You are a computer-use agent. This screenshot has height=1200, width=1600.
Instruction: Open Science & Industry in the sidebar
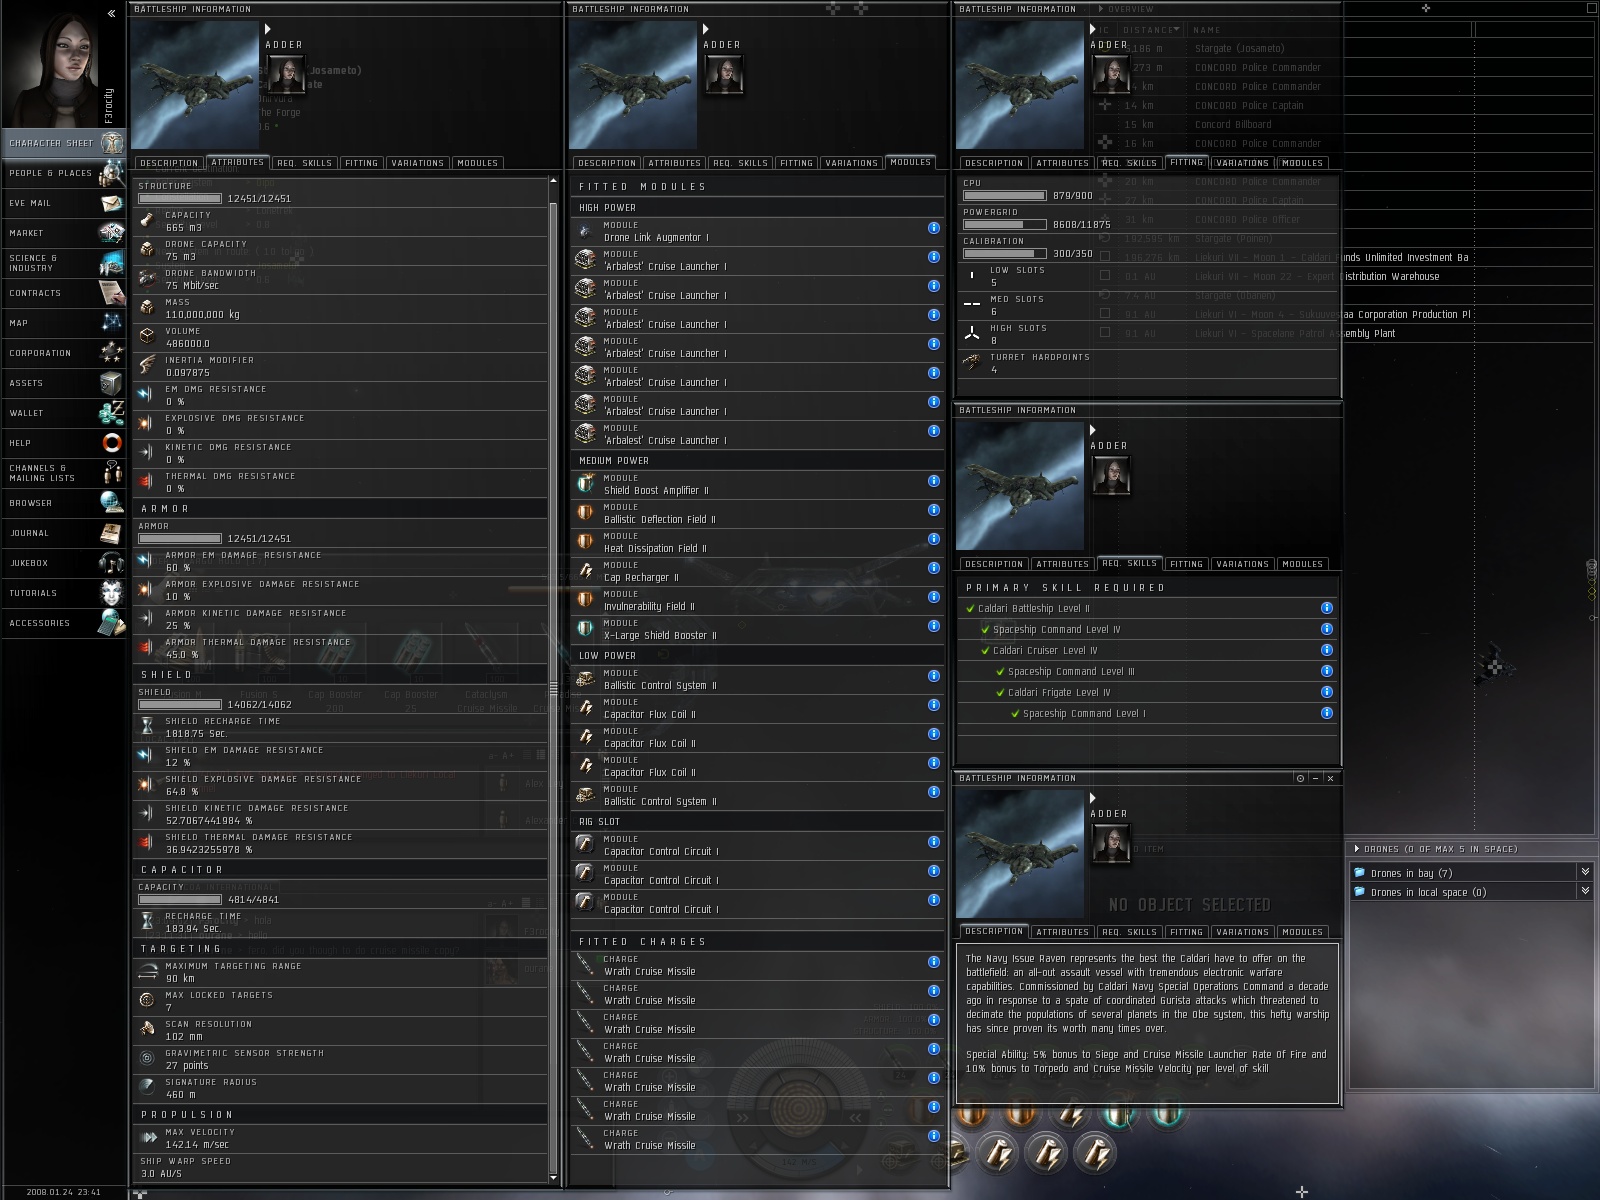click(64, 263)
